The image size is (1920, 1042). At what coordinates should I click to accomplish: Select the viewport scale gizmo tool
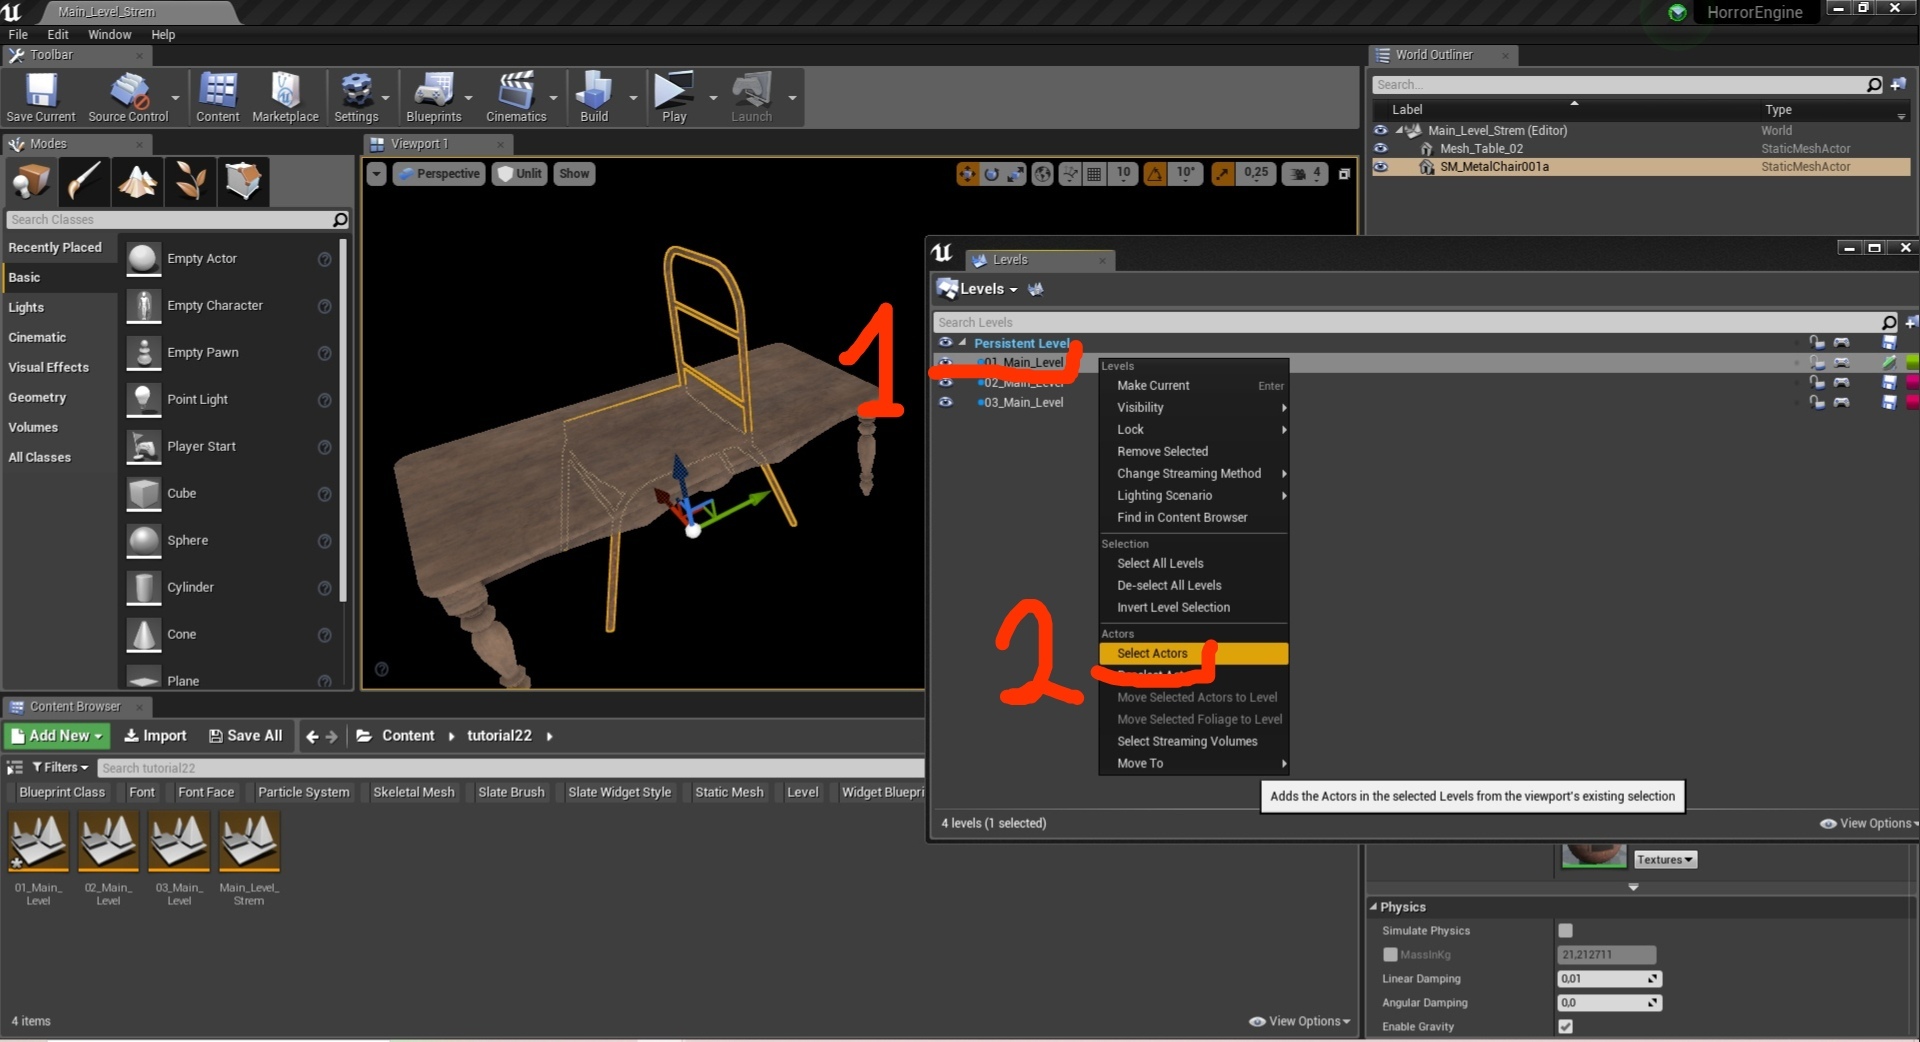1015,174
